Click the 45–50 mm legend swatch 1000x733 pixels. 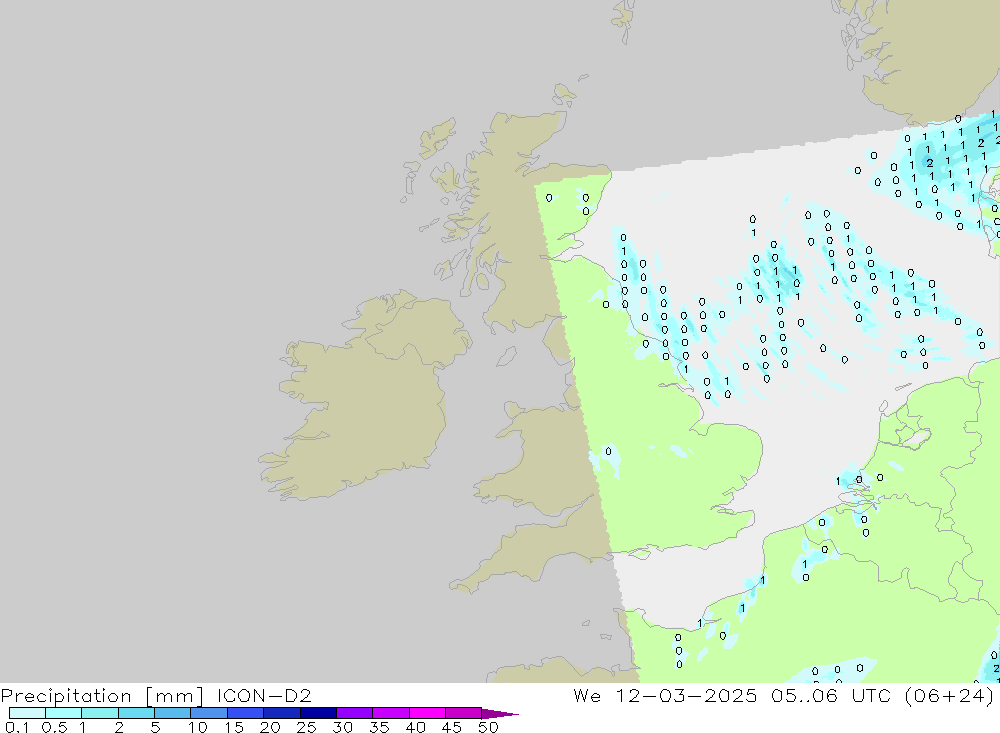coord(463,713)
